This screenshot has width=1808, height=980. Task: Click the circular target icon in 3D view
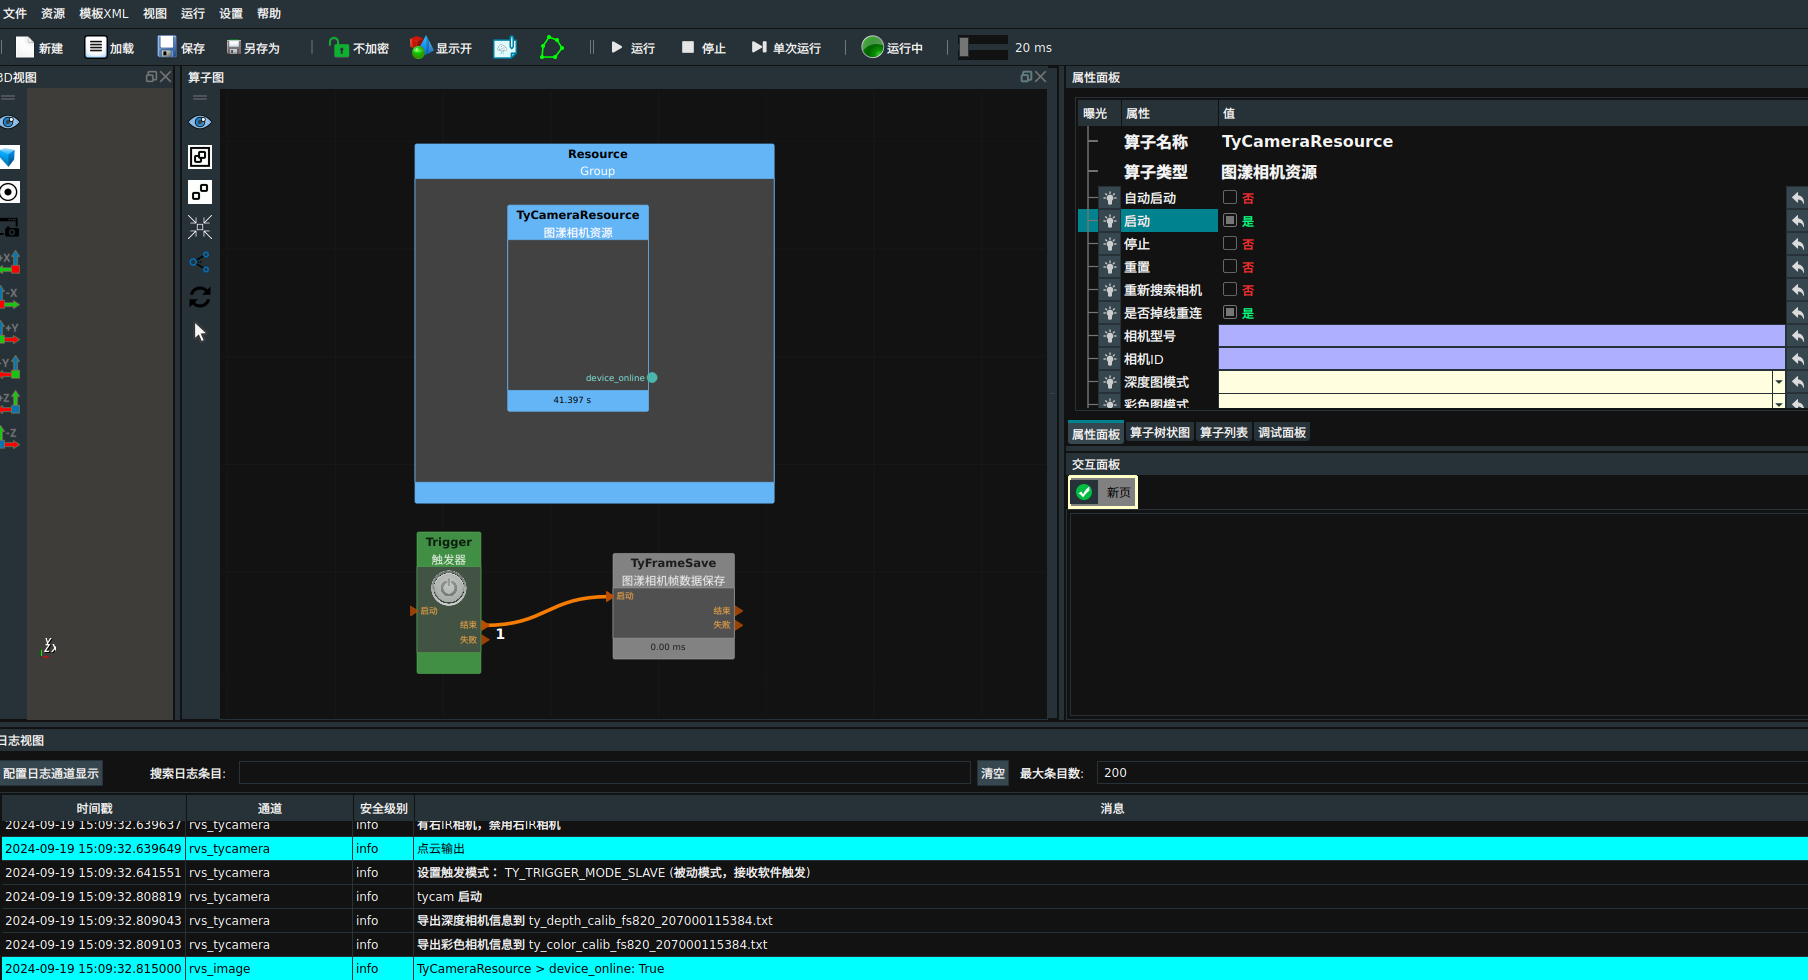point(9,192)
